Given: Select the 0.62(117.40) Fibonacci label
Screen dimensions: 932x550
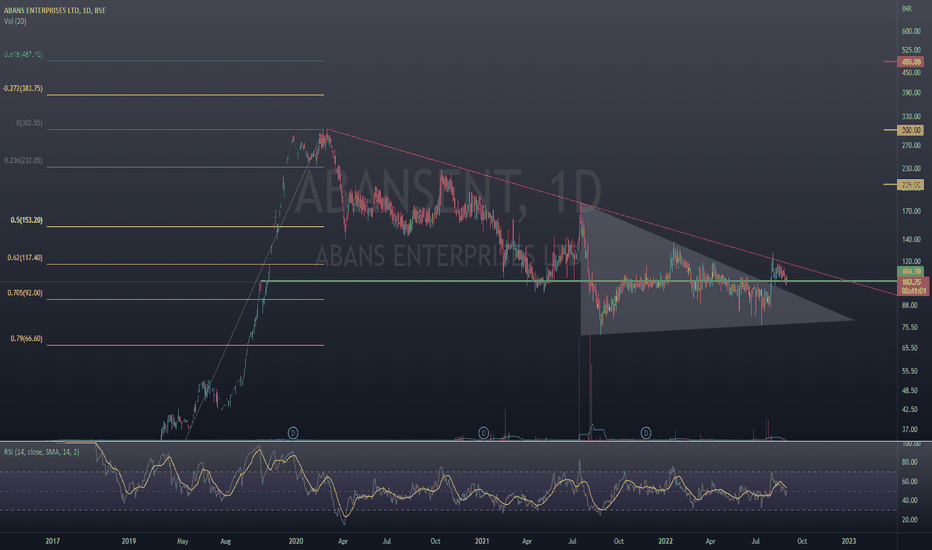Looking at the screenshot, I should click(25, 257).
